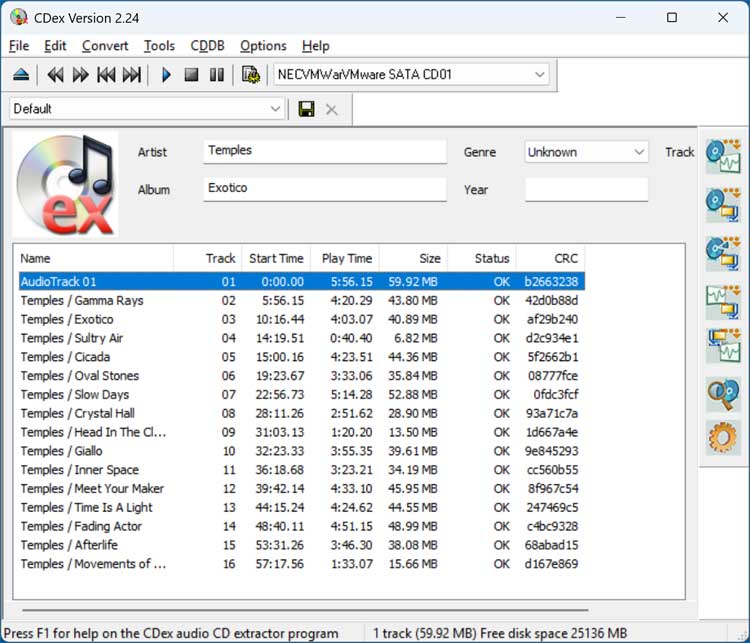Sort by Play Time column header
The image size is (750, 643).
[344, 258]
